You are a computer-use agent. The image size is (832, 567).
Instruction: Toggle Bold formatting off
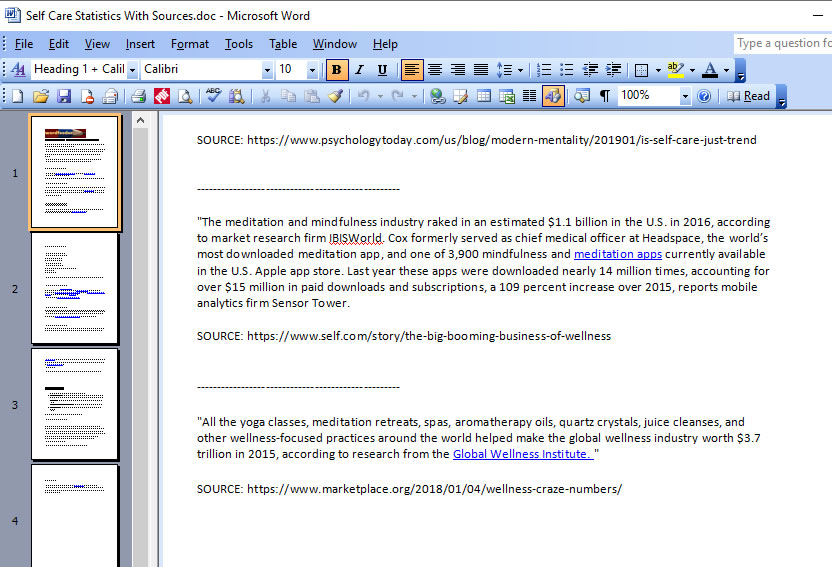click(x=336, y=69)
